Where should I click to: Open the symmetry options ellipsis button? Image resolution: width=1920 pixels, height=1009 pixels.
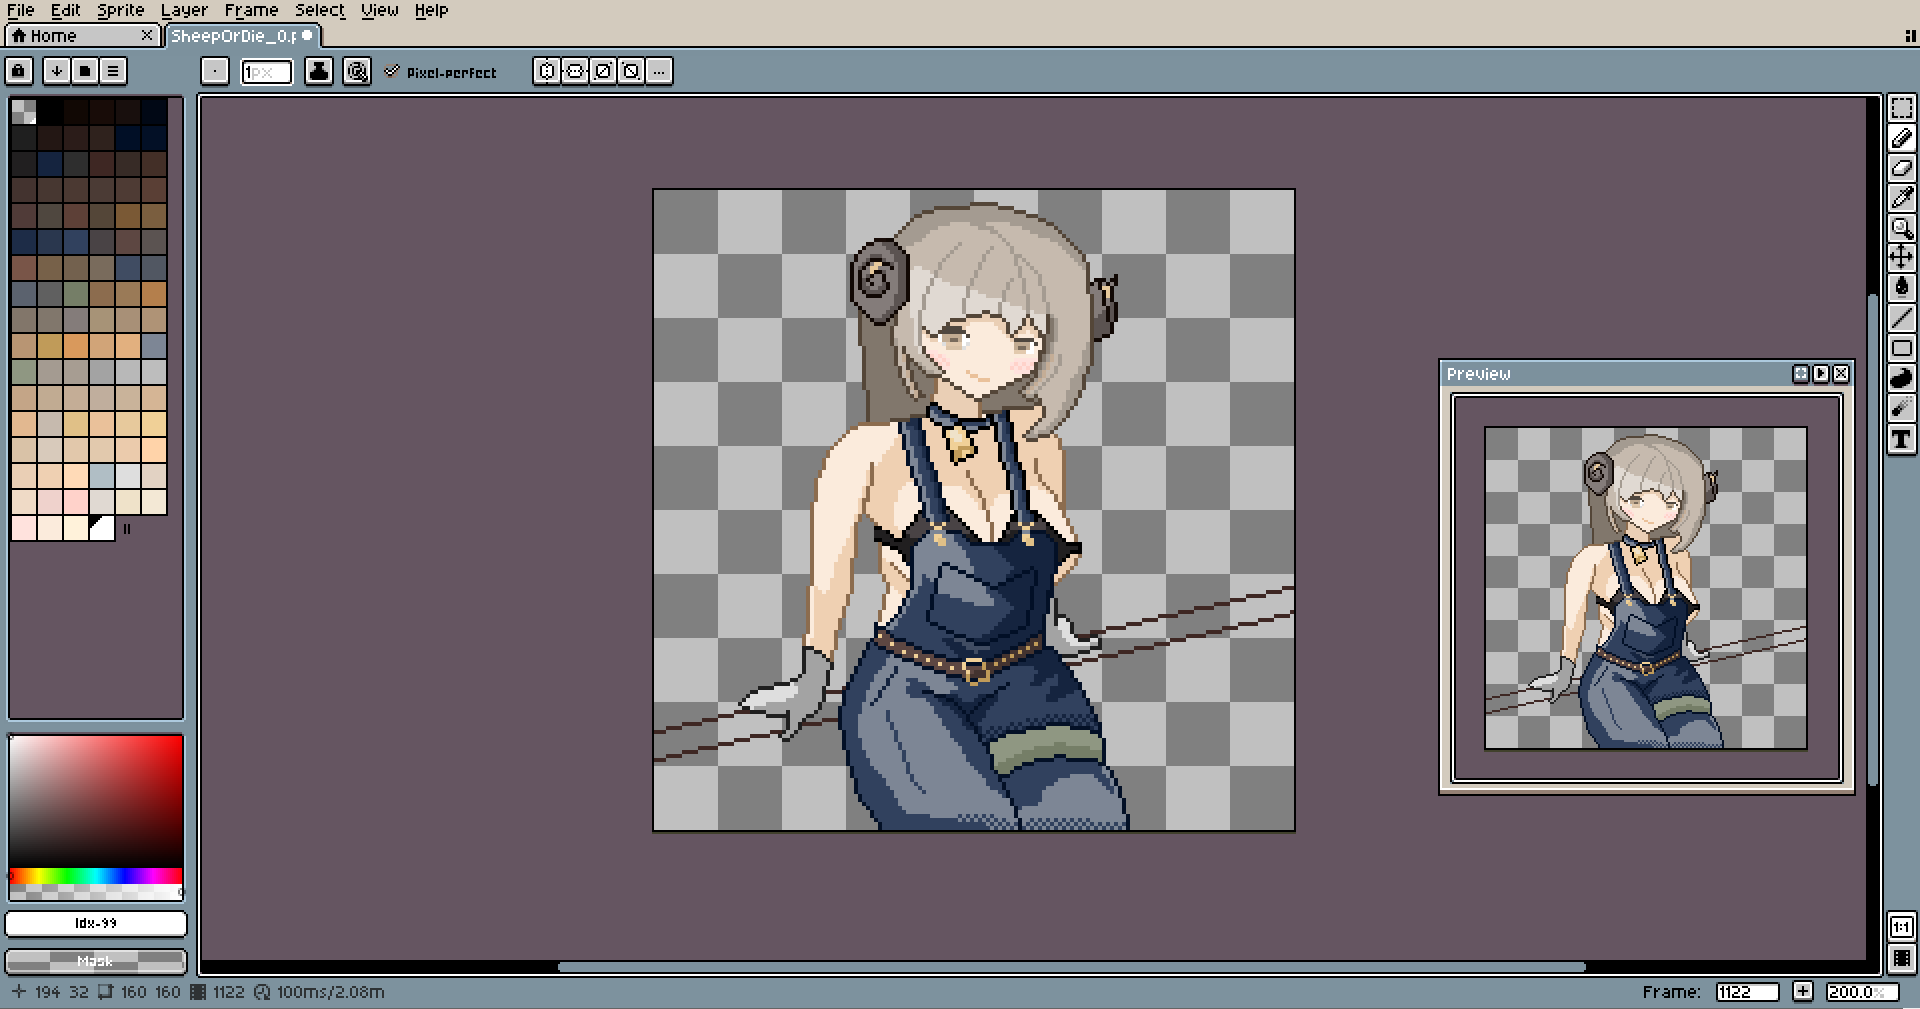[659, 71]
